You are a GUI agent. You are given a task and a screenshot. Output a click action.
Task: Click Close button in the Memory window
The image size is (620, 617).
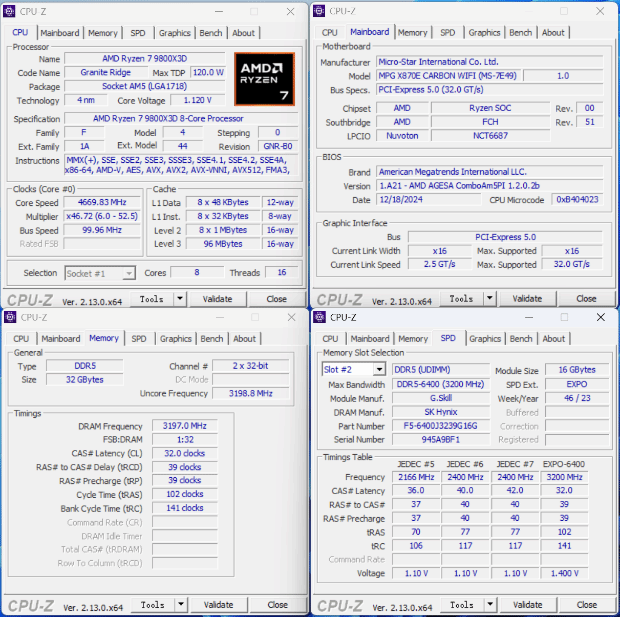tap(277, 605)
